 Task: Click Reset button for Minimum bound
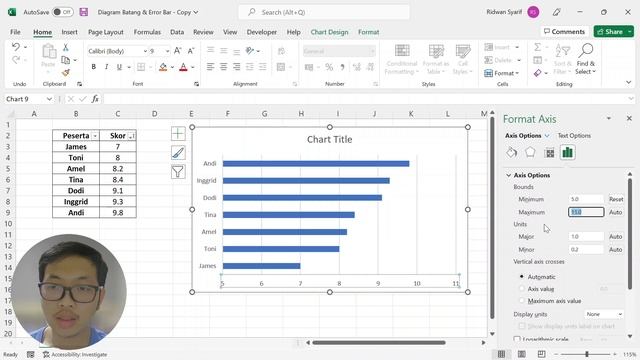click(616, 199)
